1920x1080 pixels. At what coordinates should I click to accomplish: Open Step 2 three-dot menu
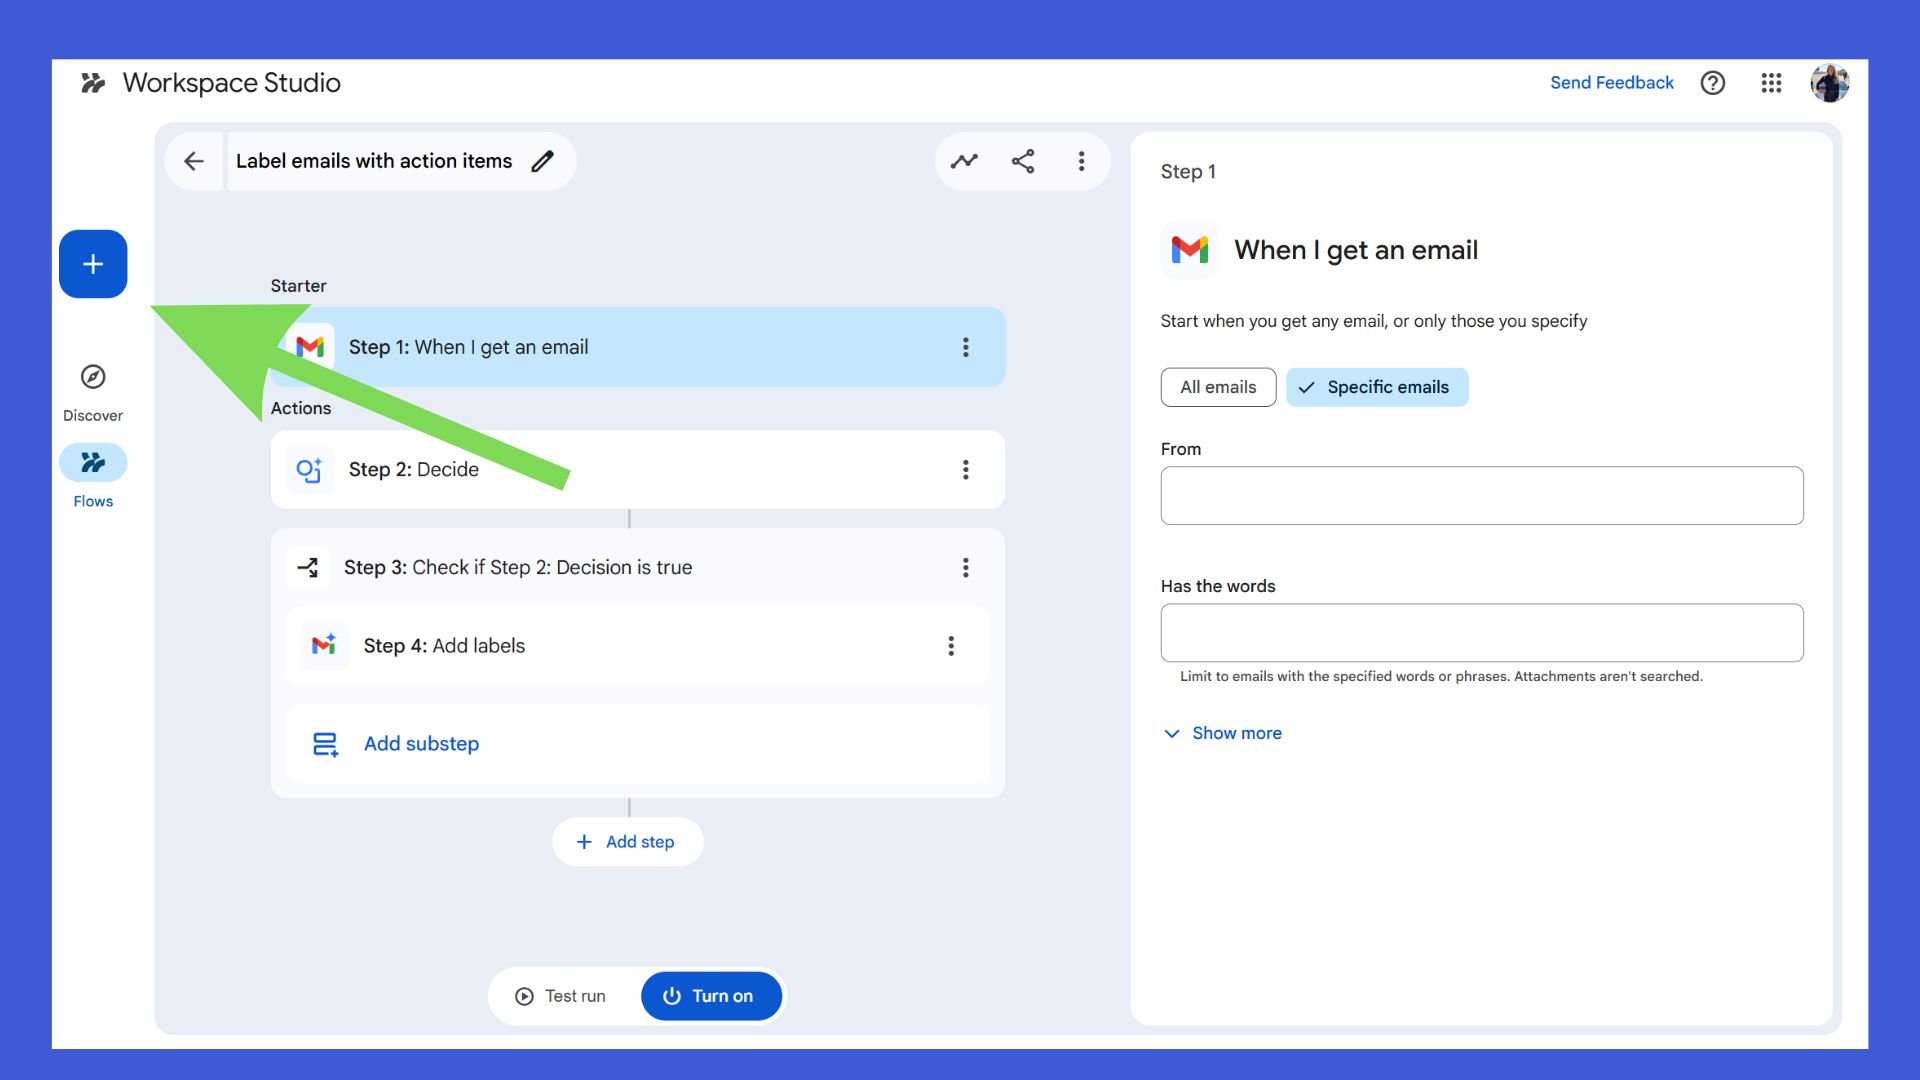[x=965, y=470]
